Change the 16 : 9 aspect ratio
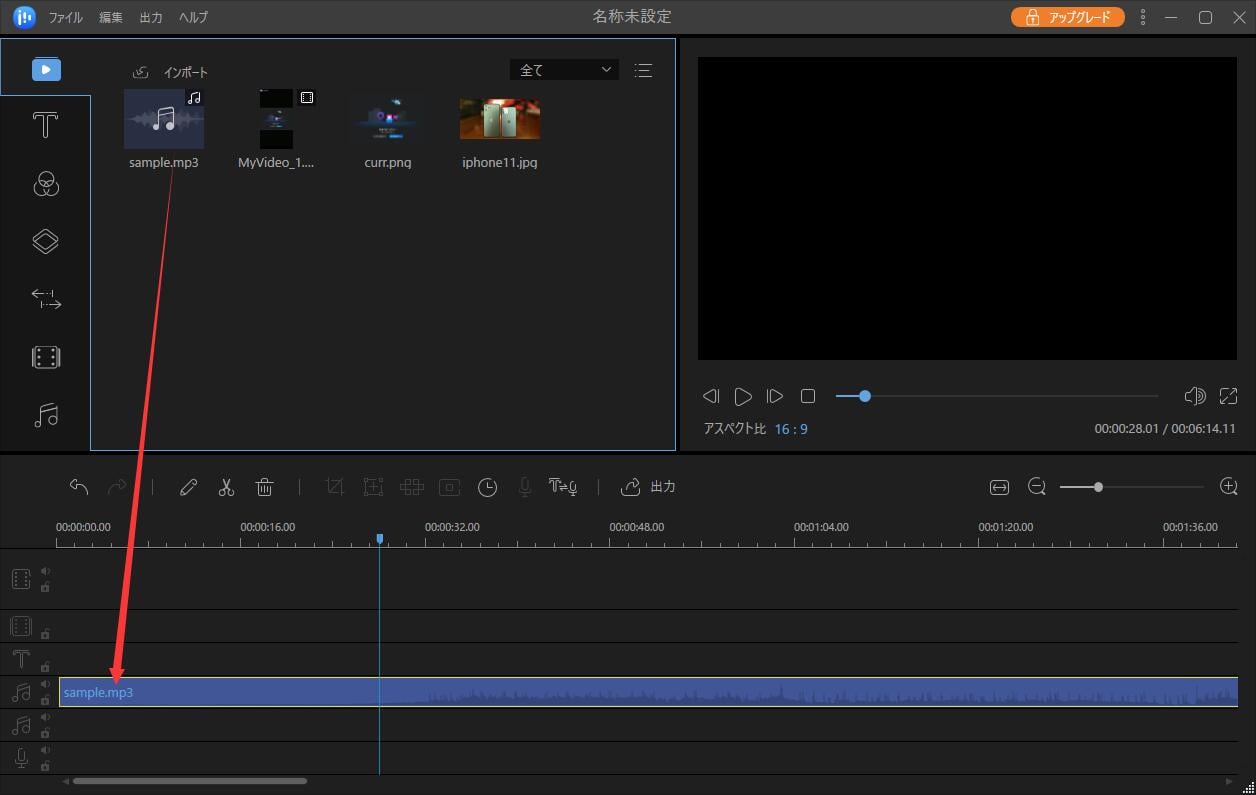Viewport: 1256px width, 795px height. [x=790, y=428]
